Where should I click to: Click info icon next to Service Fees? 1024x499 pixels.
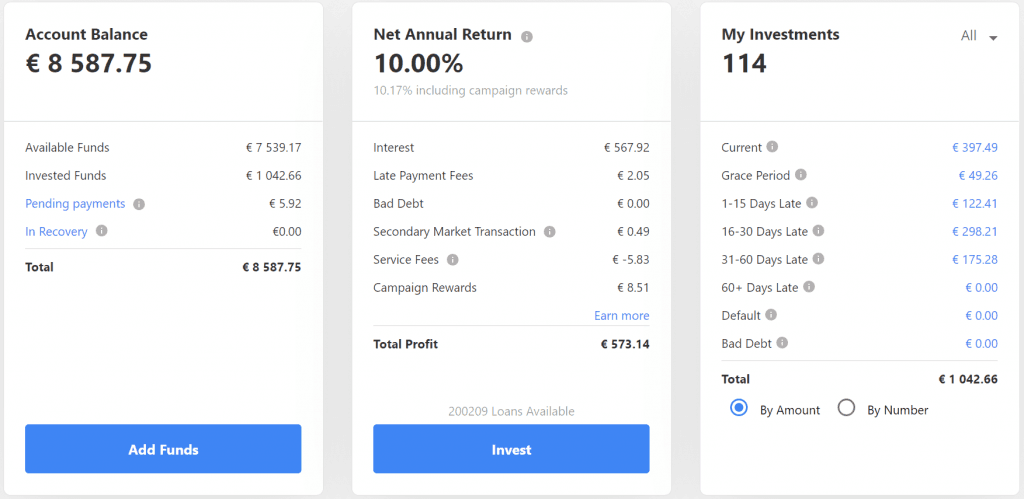coord(452,260)
